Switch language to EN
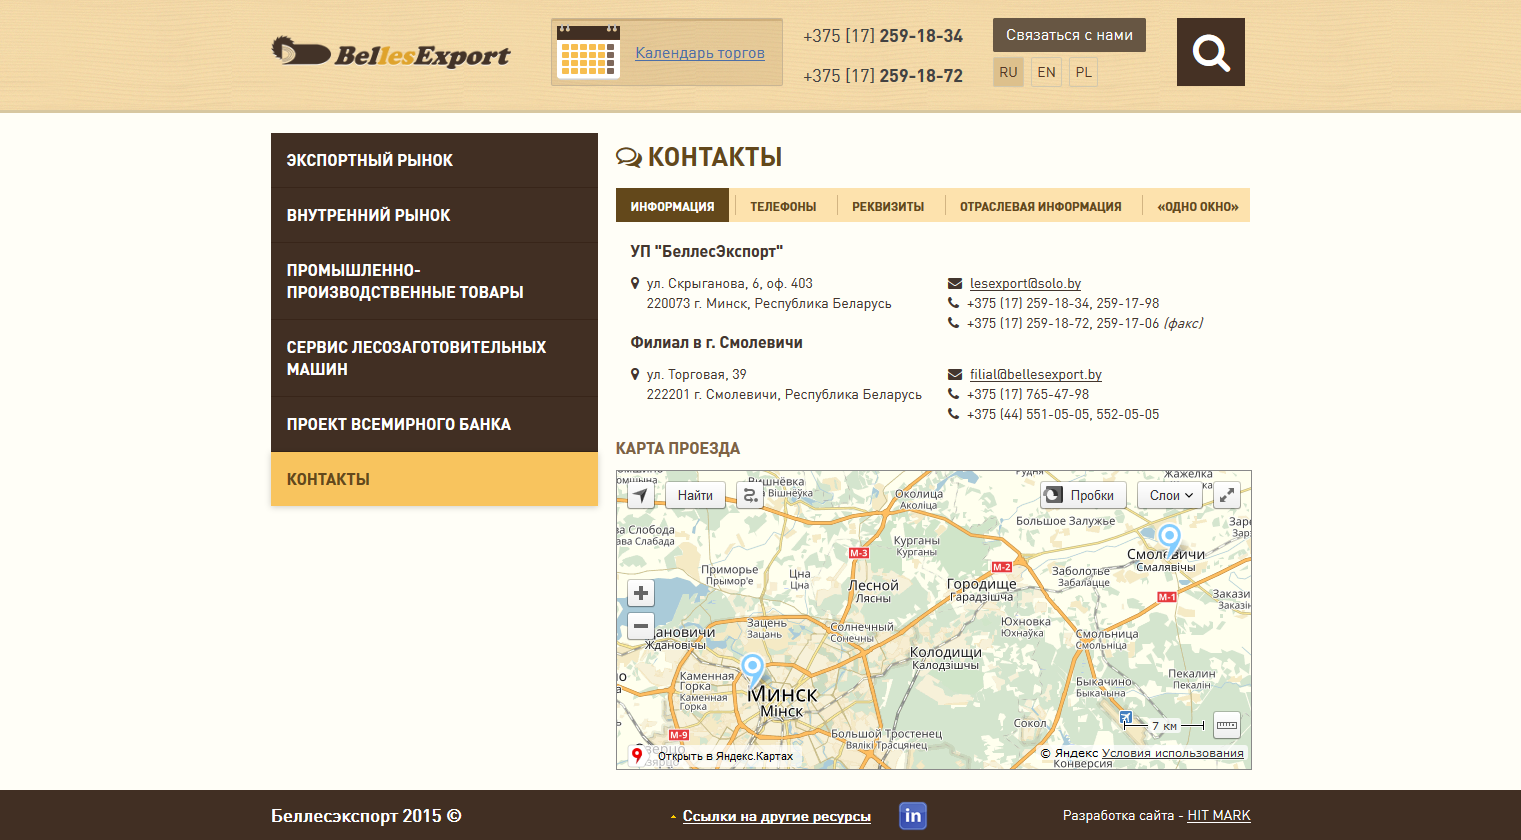 point(1046,72)
